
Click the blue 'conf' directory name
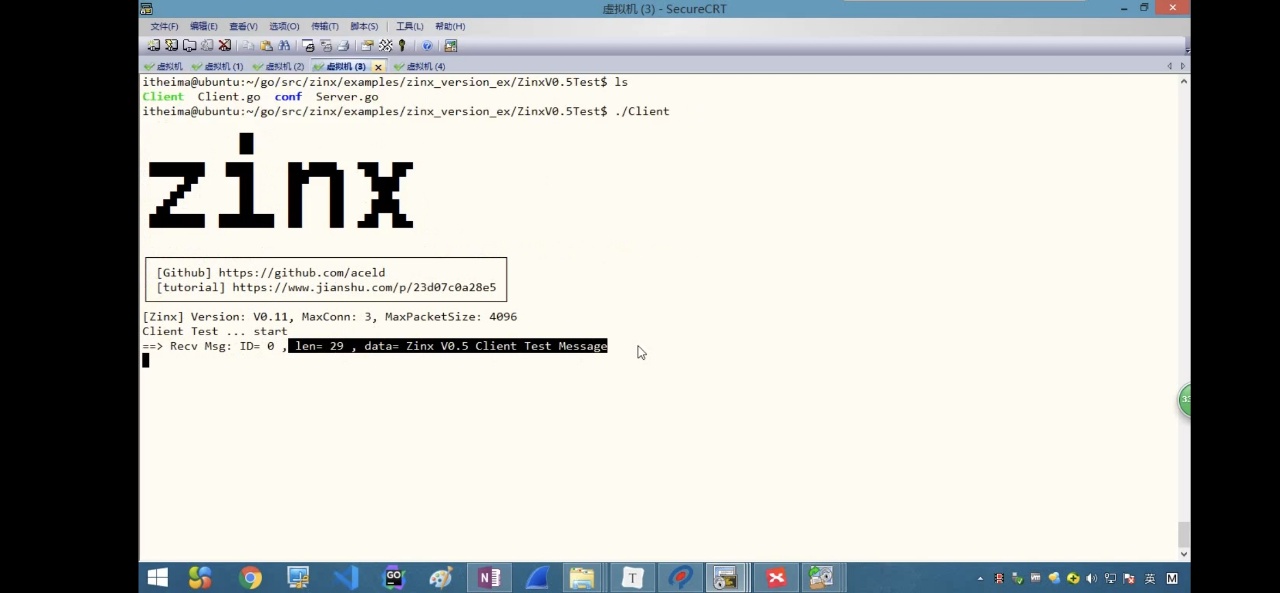tap(288, 97)
